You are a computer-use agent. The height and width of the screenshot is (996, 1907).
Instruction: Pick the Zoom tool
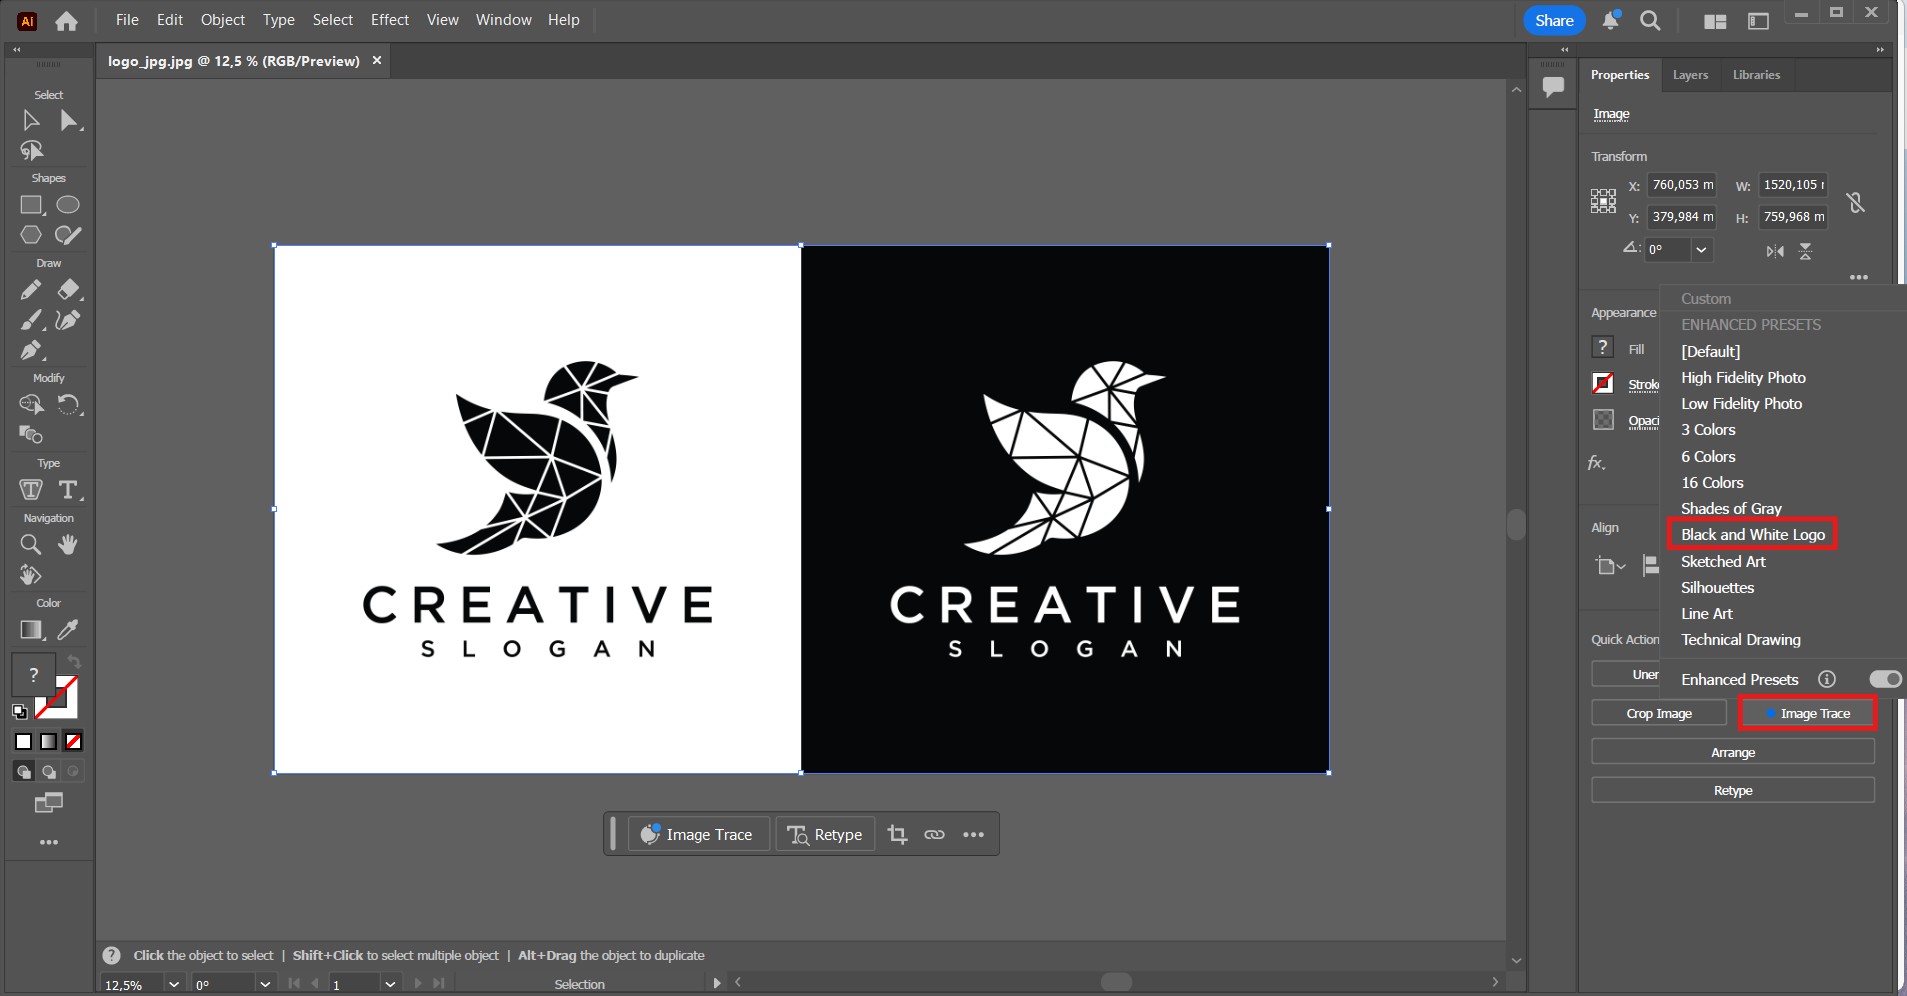point(31,545)
